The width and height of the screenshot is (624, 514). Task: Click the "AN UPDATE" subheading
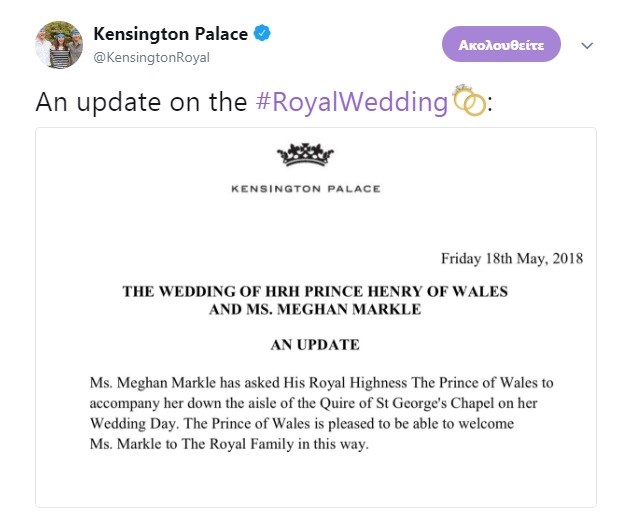[x=315, y=345]
